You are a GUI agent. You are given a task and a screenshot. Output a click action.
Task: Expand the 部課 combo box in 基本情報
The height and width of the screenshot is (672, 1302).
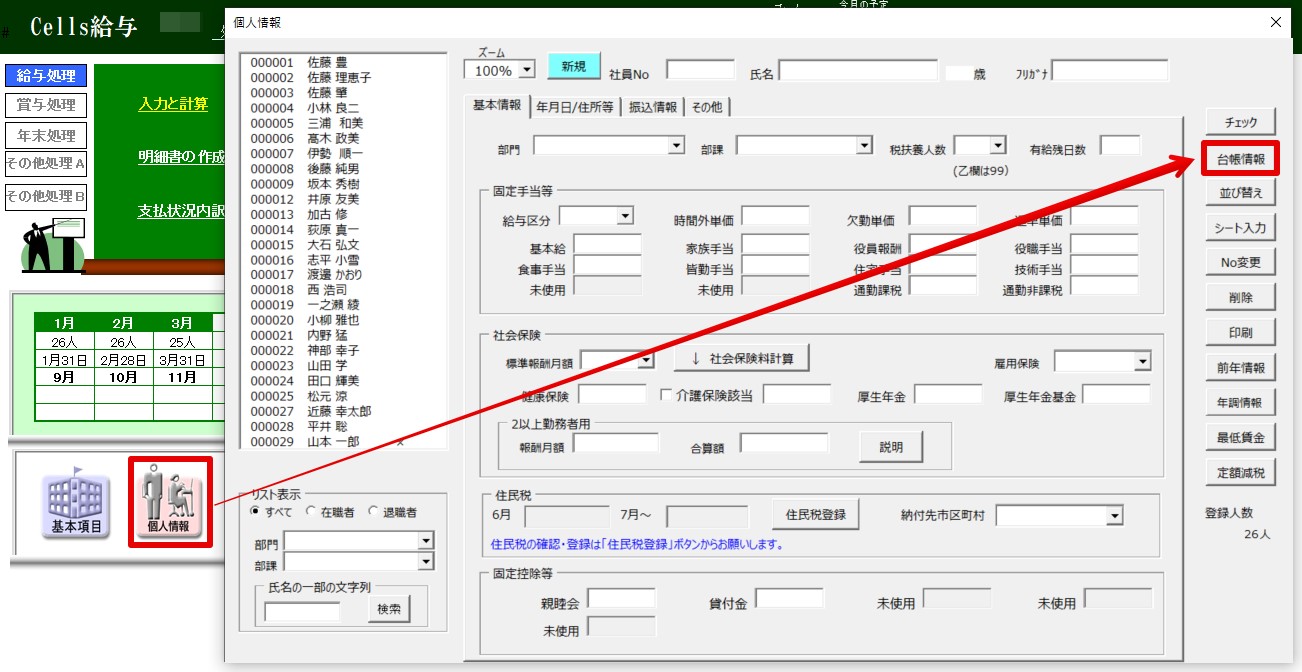point(865,146)
